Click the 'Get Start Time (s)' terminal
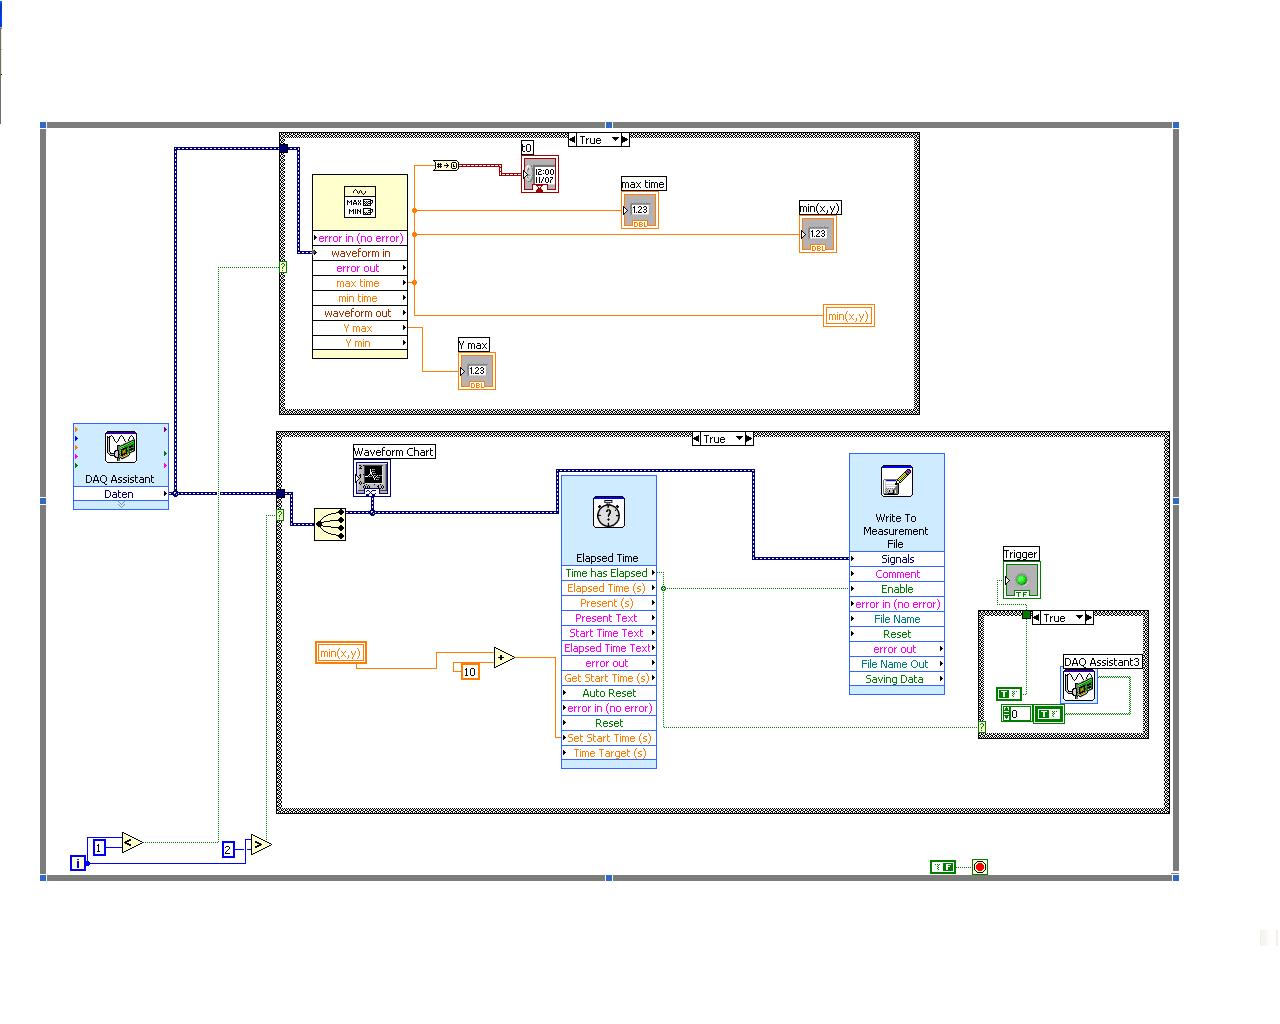The height and width of the screenshot is (1024, 1280). click(x=609, y=678)
